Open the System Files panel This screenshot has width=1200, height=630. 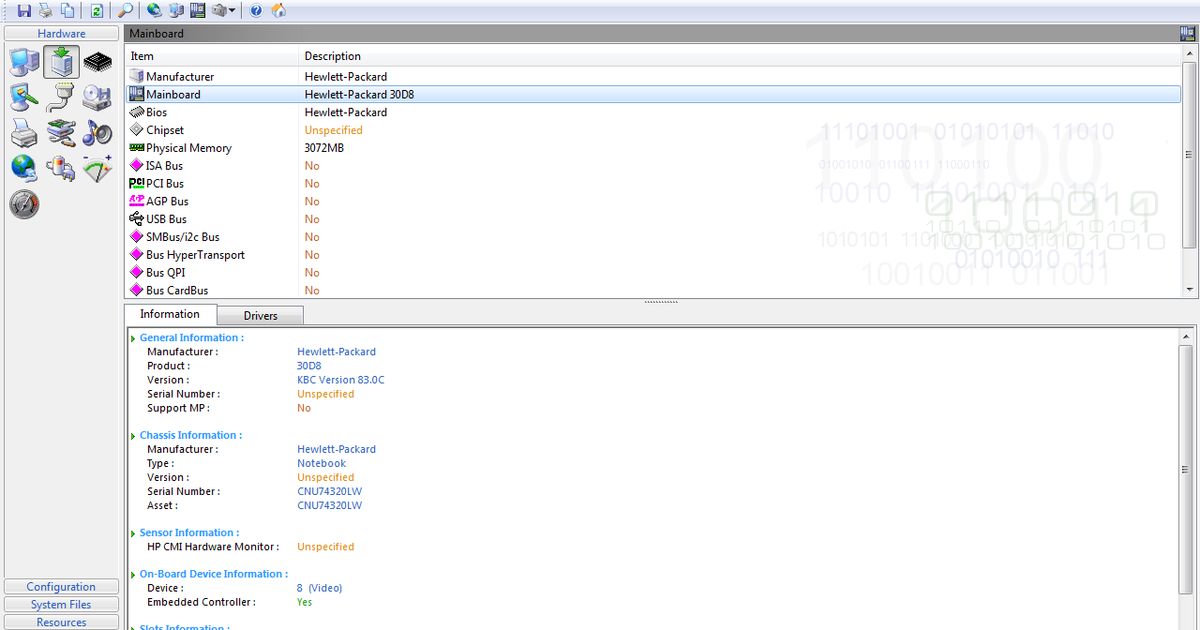(61, 604)
